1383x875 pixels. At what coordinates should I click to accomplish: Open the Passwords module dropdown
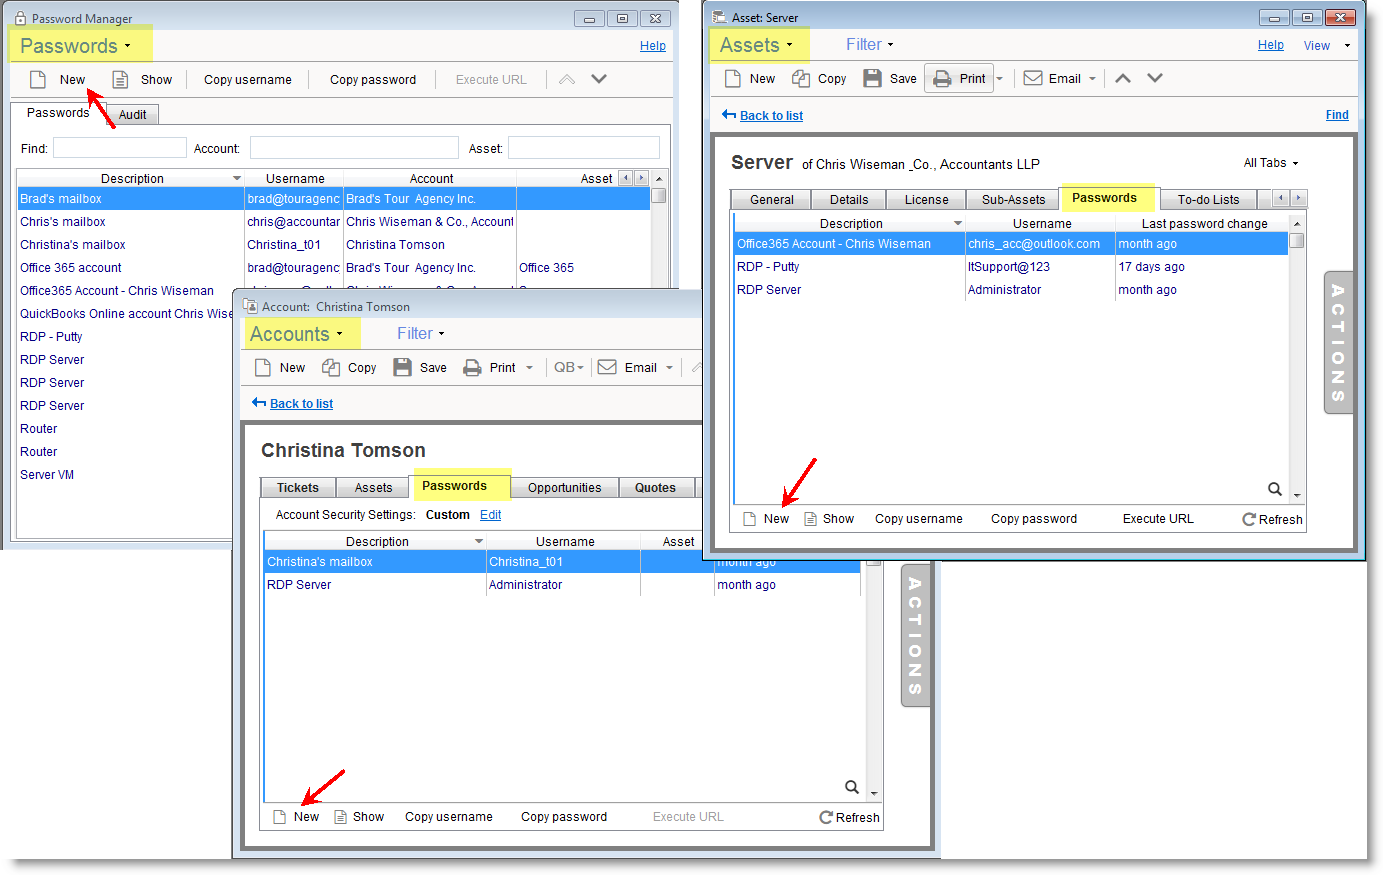tap(76, 46)
